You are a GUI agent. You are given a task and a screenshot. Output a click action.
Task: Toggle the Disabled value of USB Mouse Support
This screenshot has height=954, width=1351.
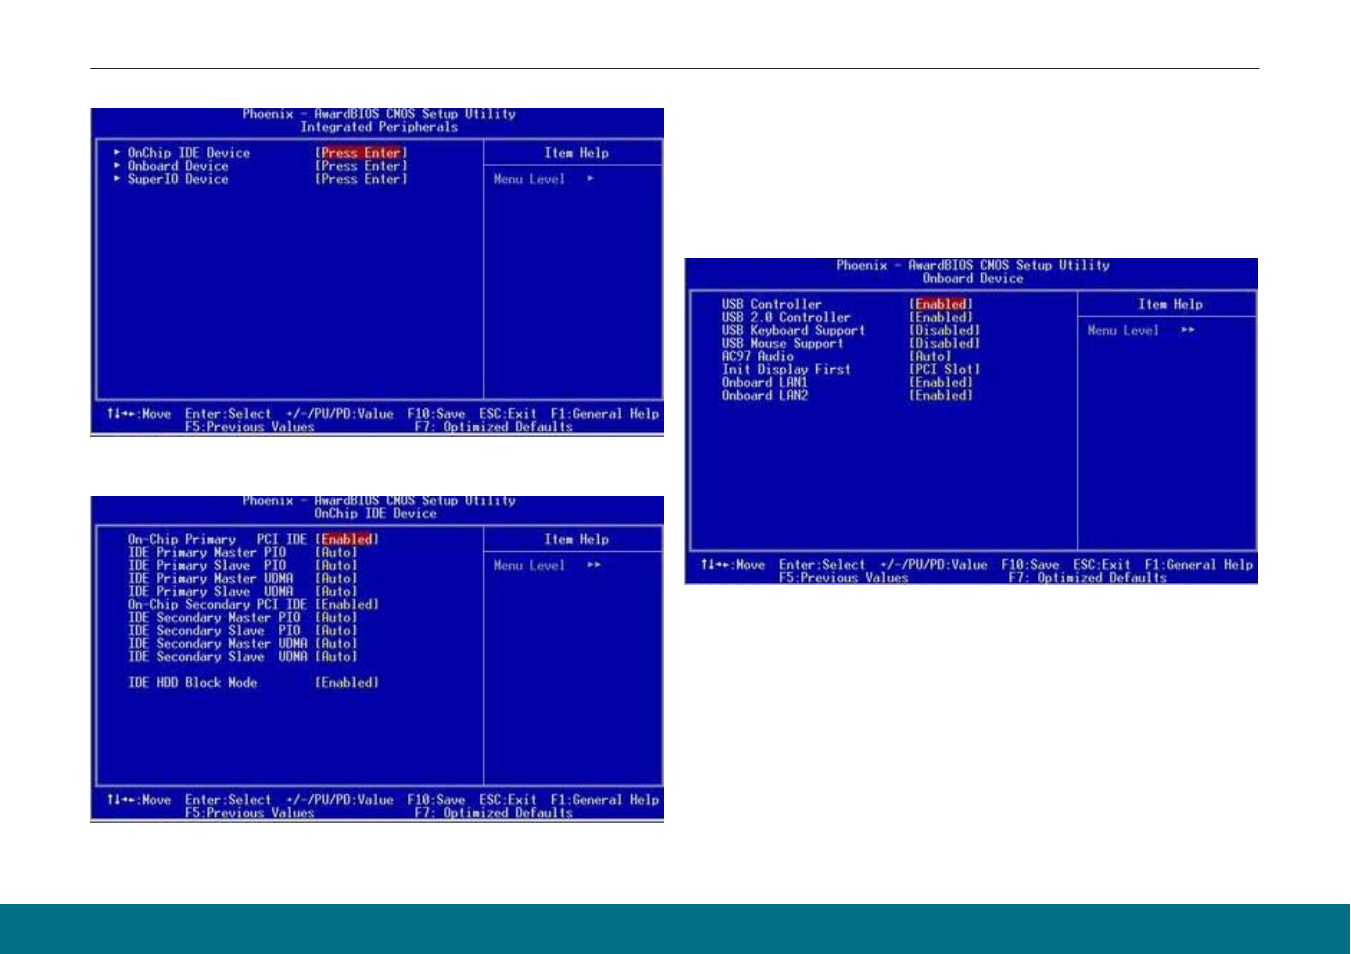pyautogui.click(x=944, y=343)
